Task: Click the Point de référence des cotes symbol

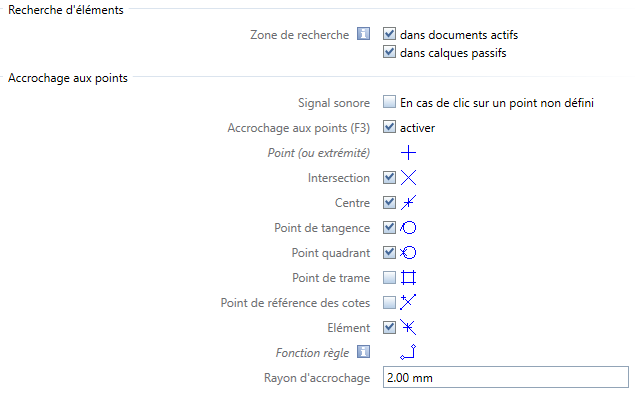Action: click(x=408, y=303)
